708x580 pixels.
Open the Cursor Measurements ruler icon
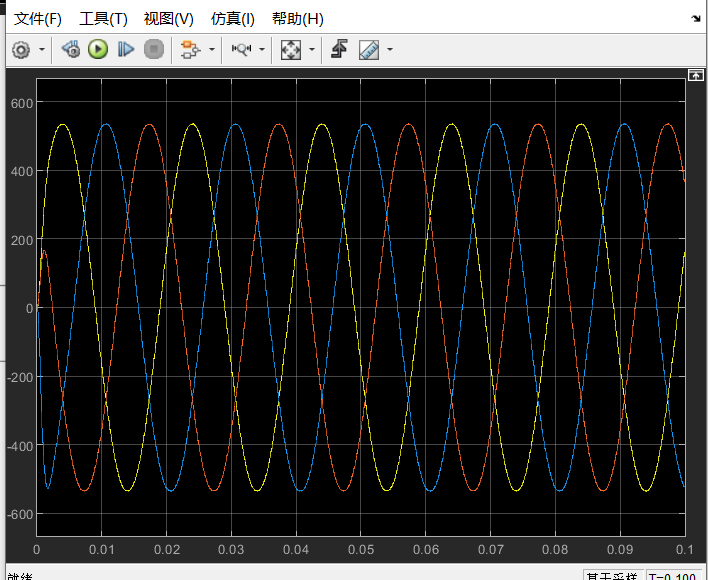368,49
